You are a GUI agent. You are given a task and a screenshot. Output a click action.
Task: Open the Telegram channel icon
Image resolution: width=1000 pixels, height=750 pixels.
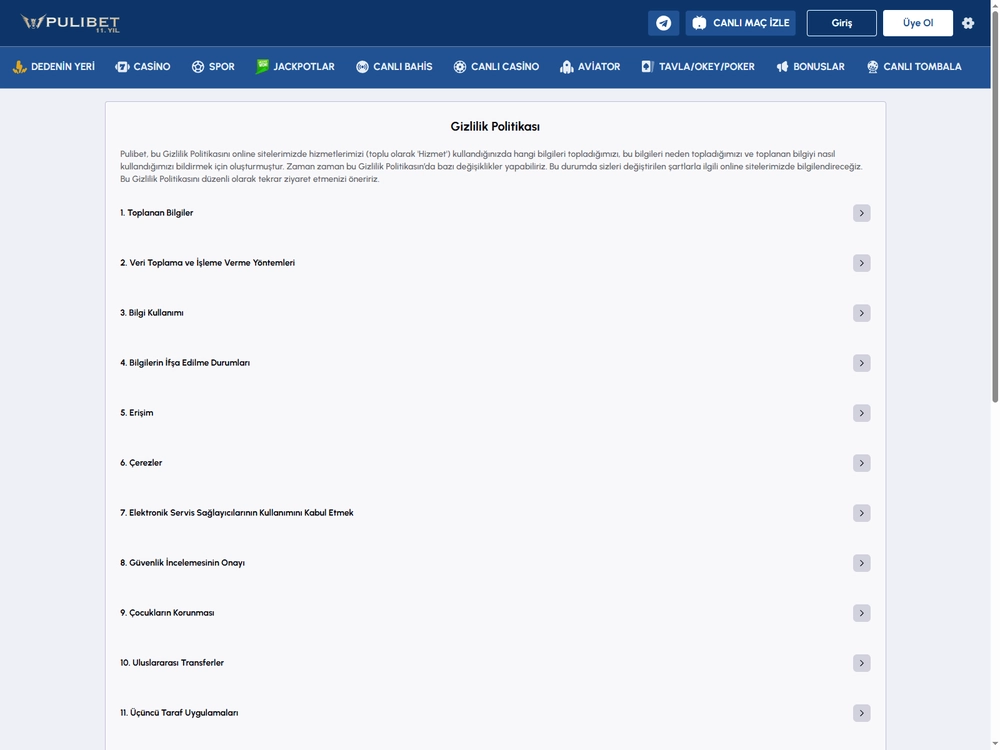point(663,23)
